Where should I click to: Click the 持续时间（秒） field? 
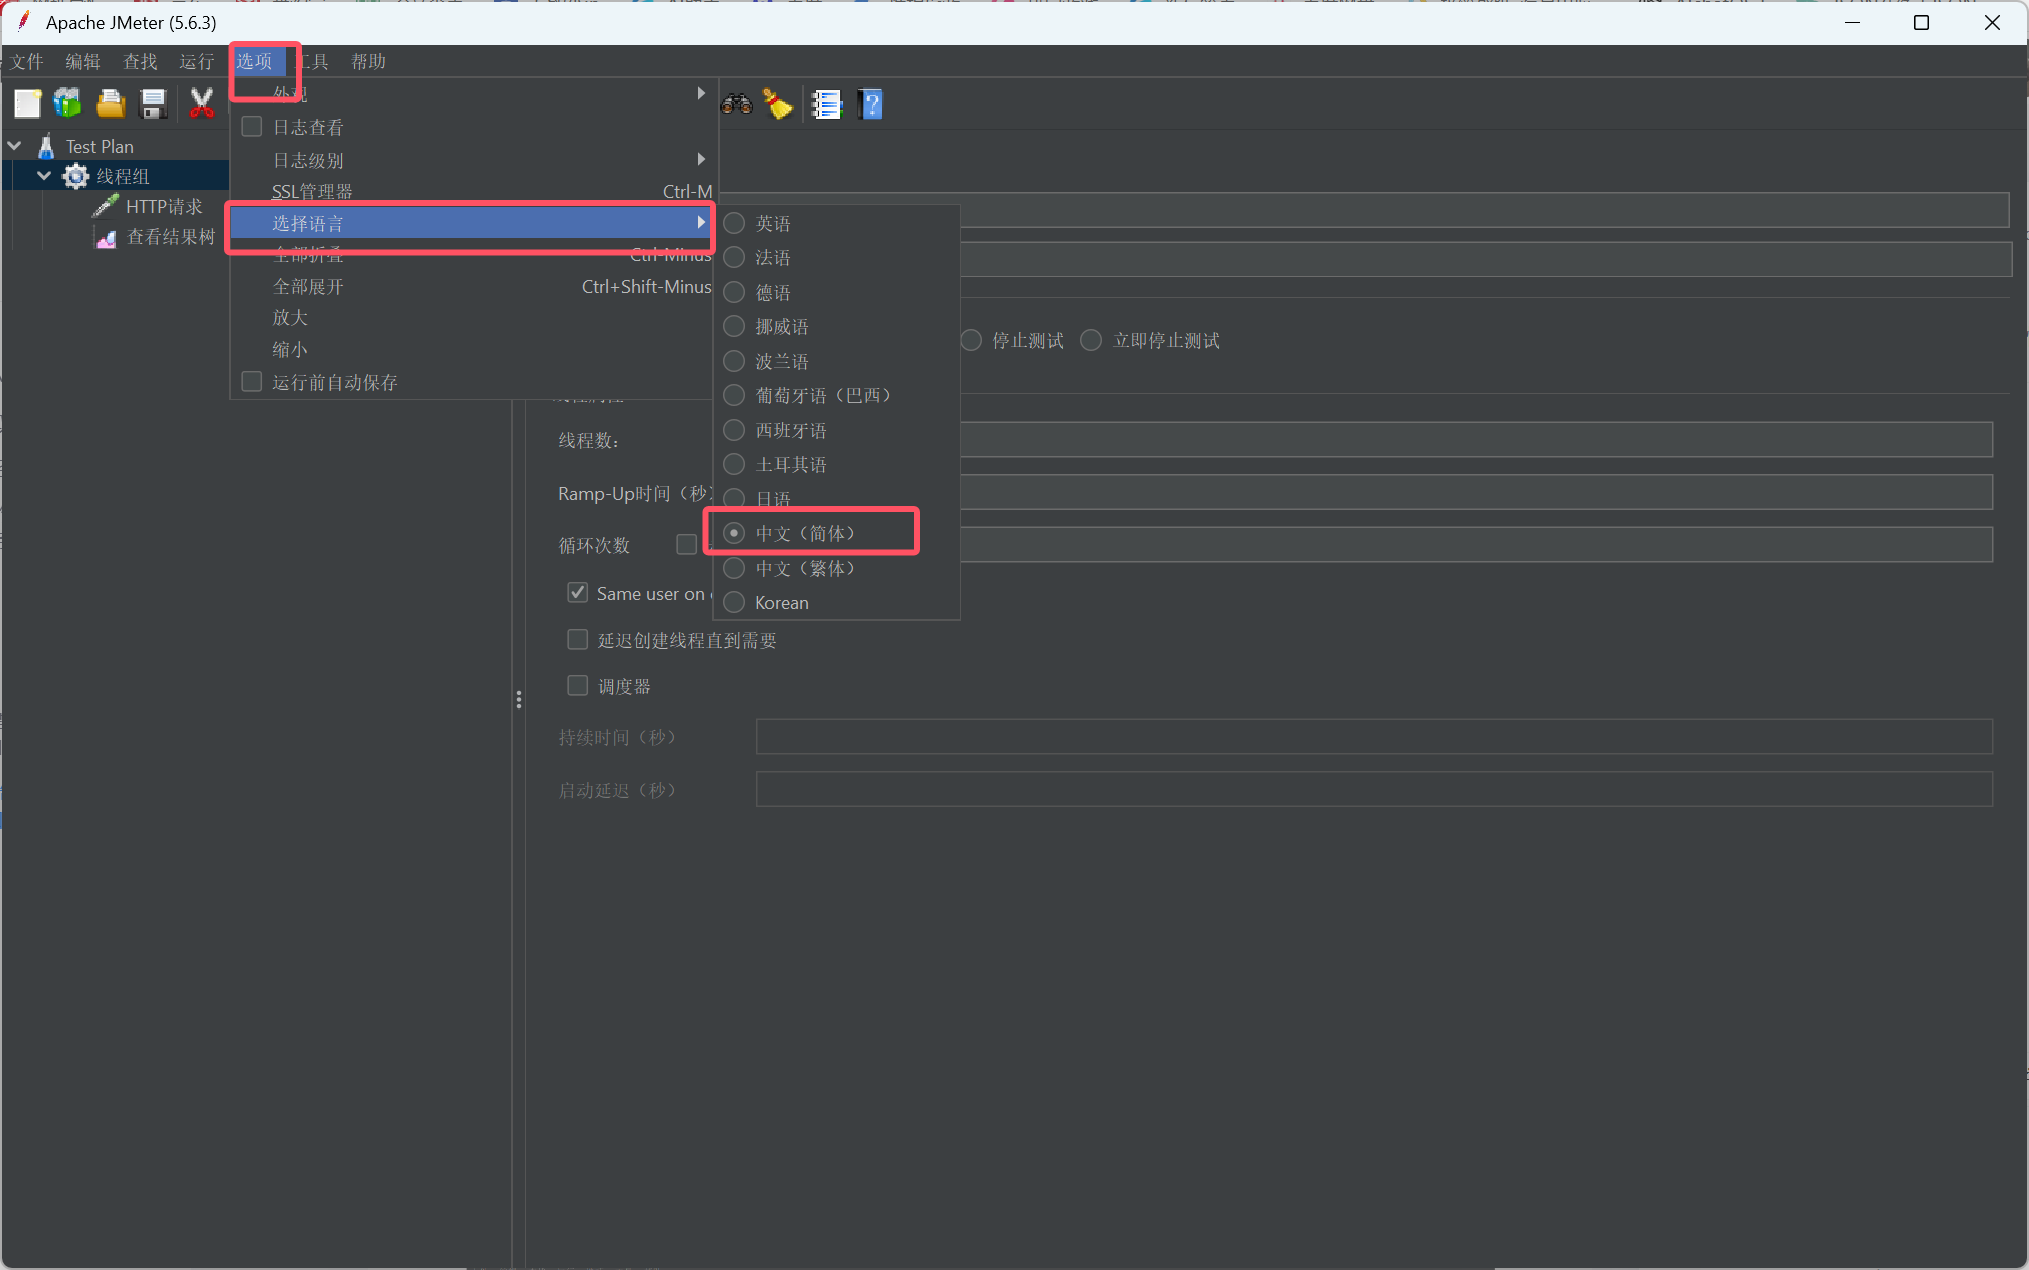pos(1374,736)
